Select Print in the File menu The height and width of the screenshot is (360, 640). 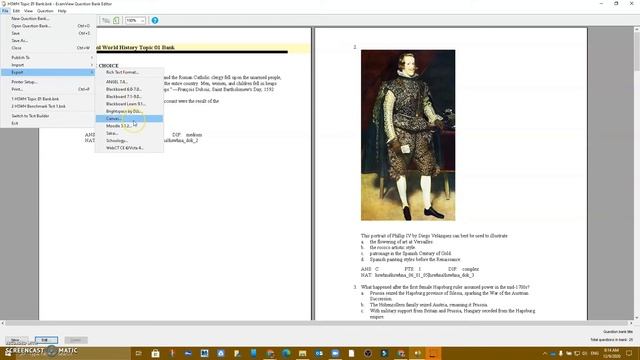[47, 89]
